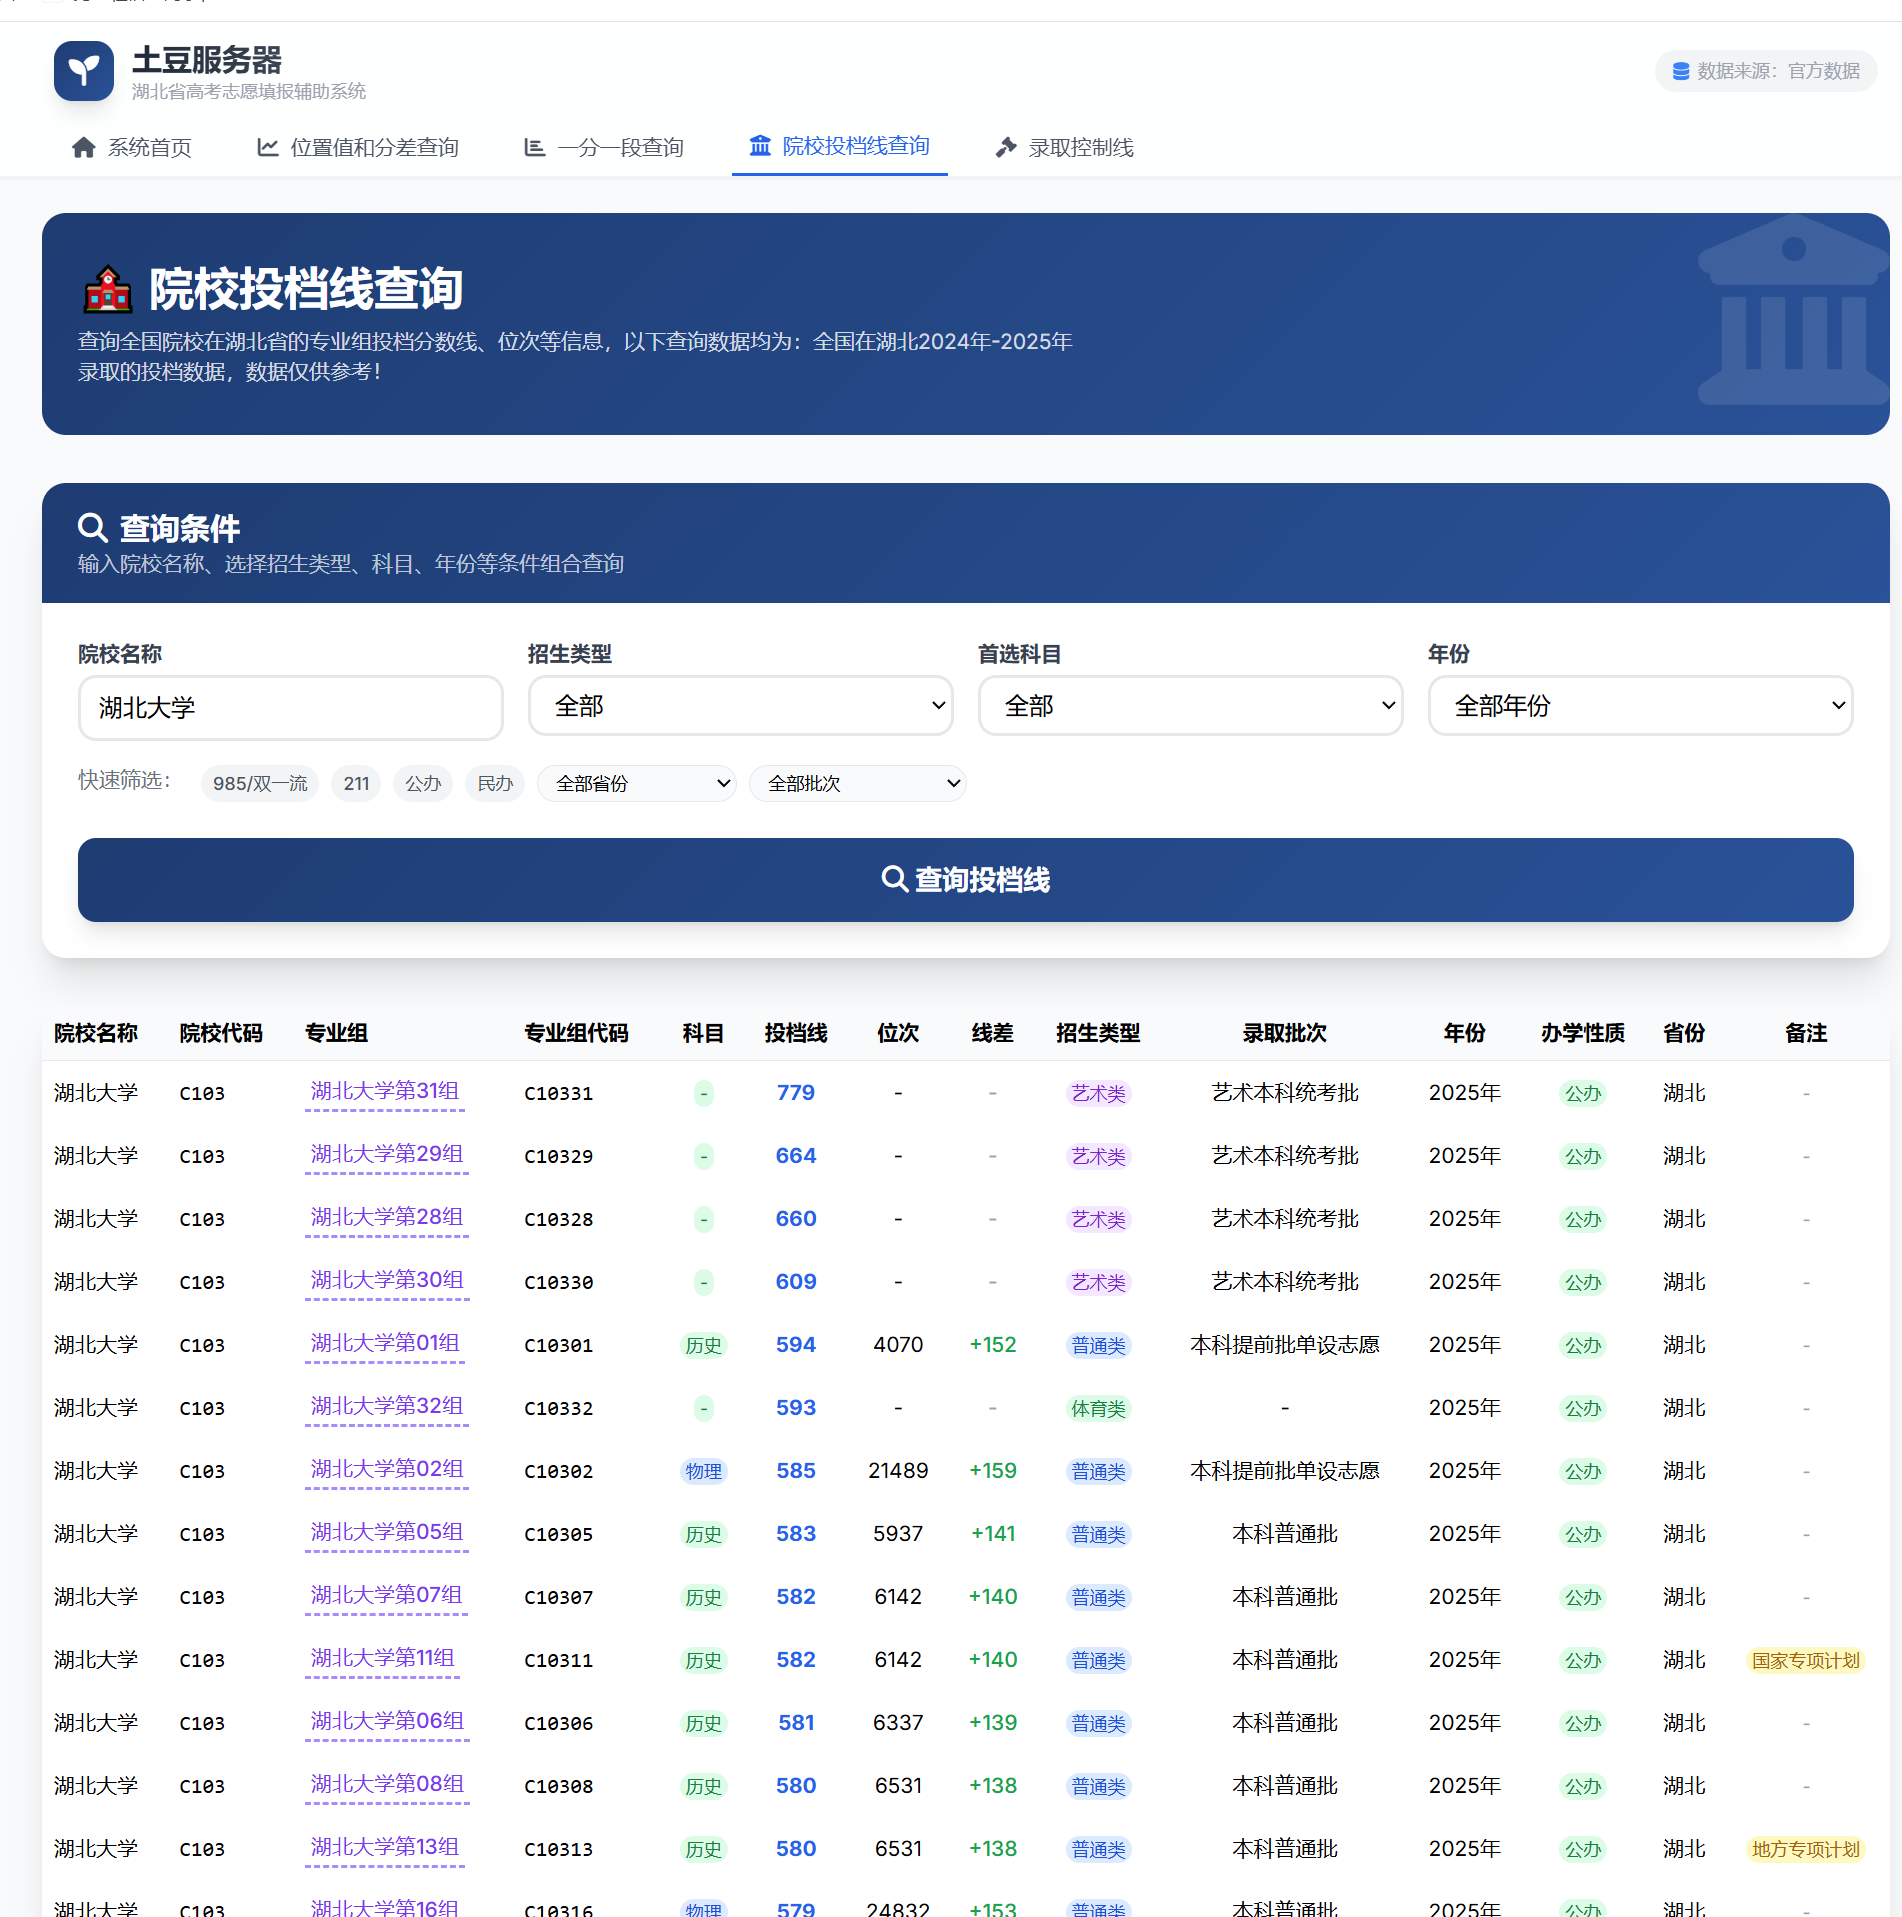Select the 院校投档线查询 tab
This screenshot has width=1902, height=1917.
point(840,146)
